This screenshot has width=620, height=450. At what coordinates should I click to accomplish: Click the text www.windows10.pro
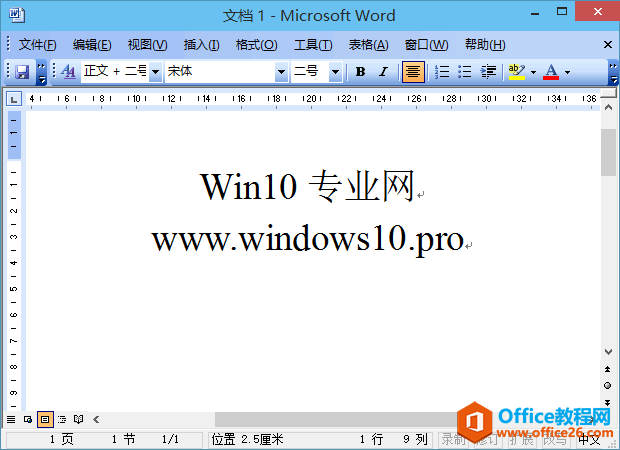point(308,239)
